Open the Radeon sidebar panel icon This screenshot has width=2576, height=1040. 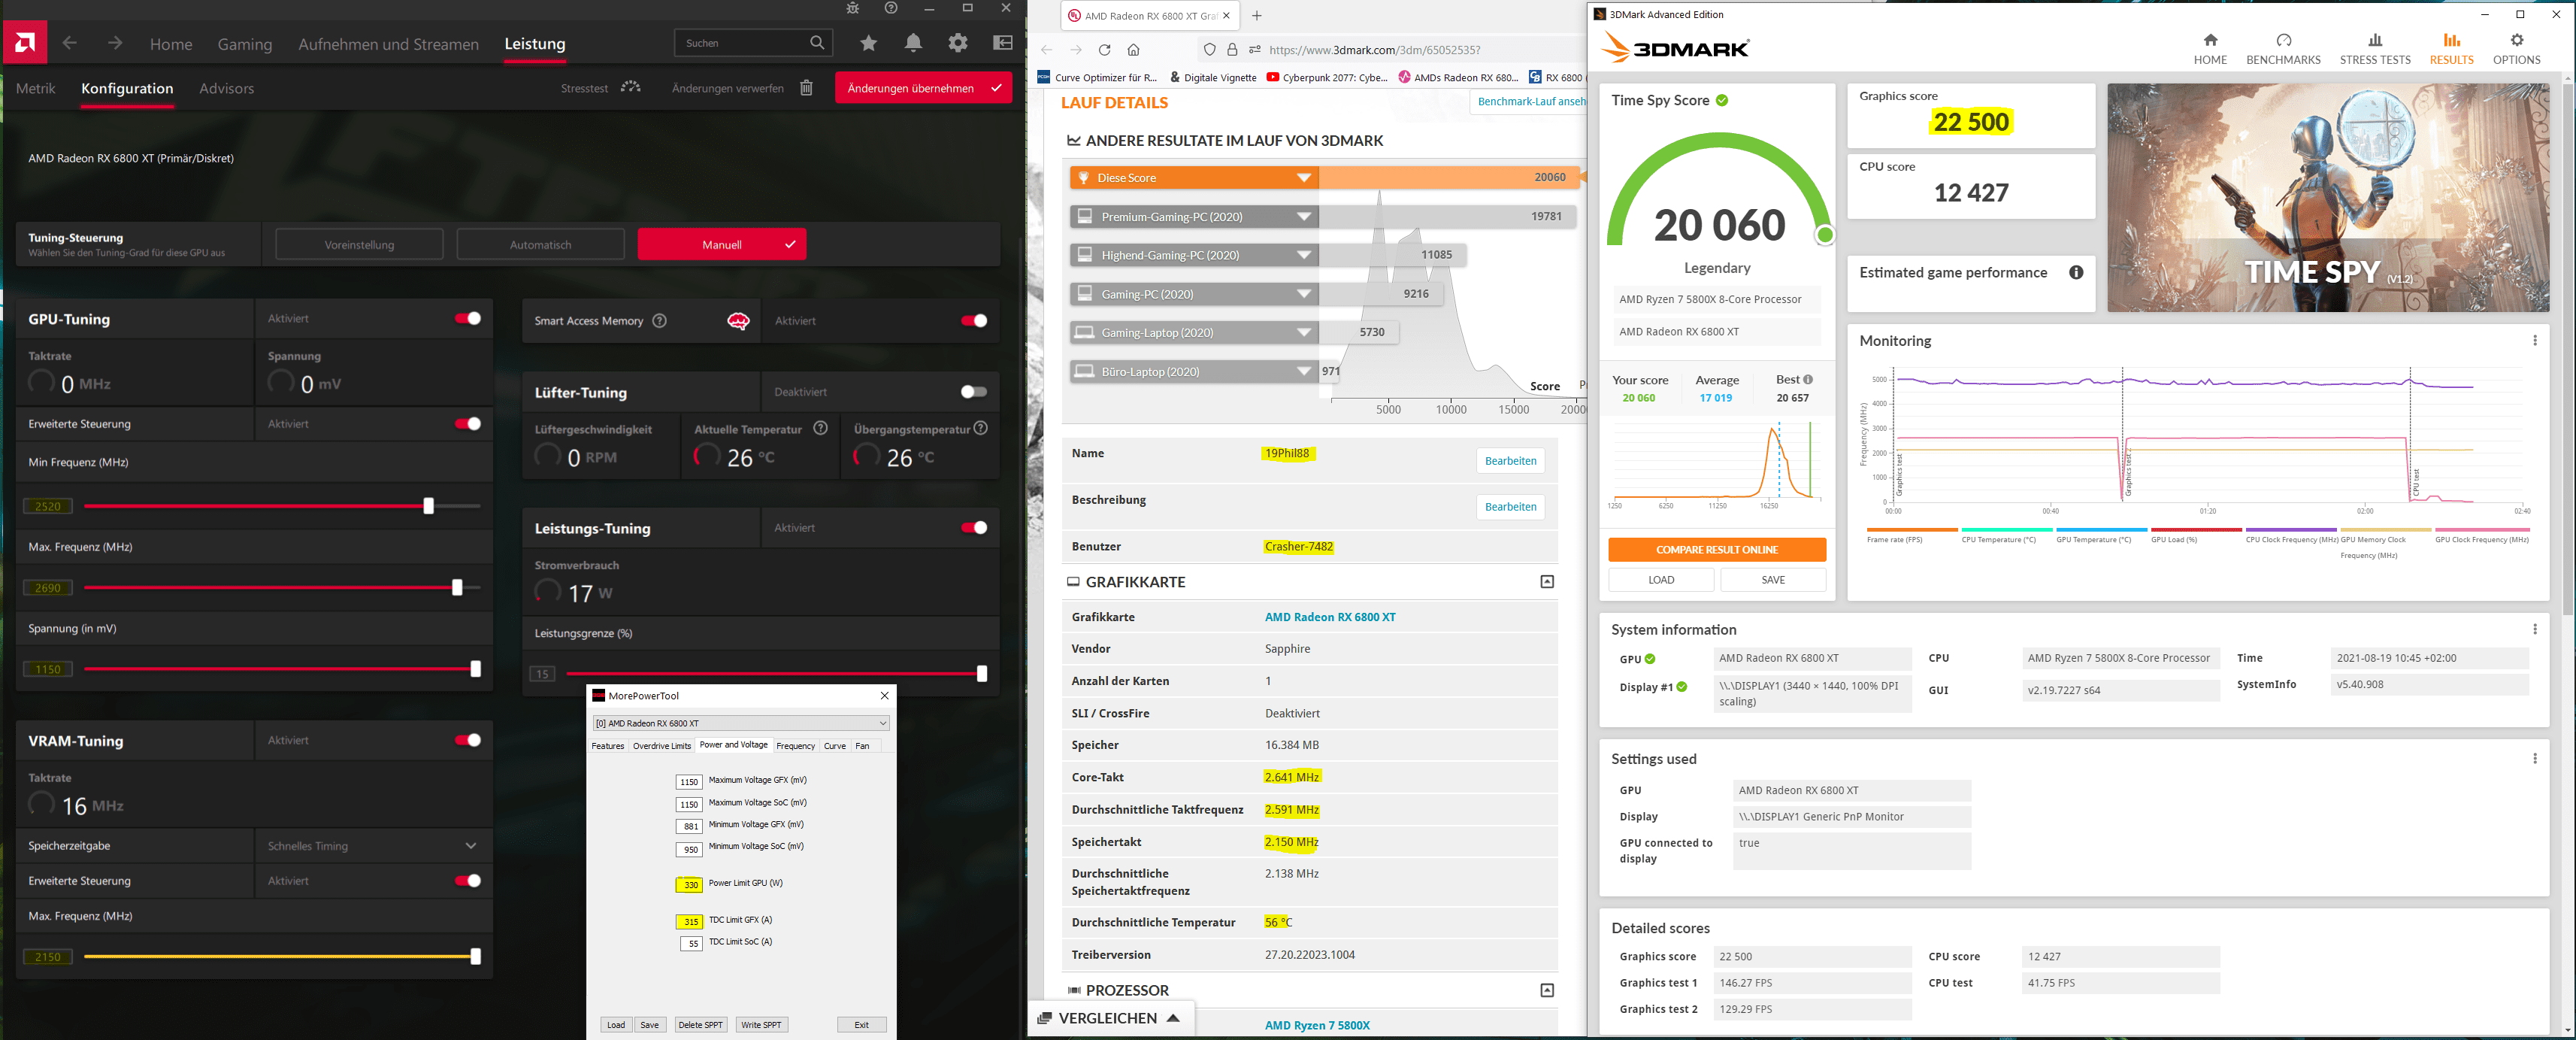(1002, 43)
